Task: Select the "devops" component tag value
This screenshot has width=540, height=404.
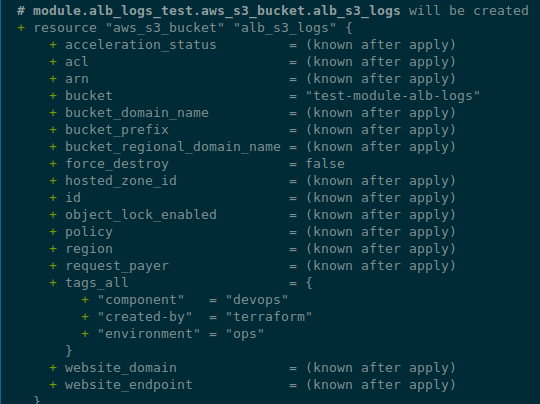Action: pos(257,300)
